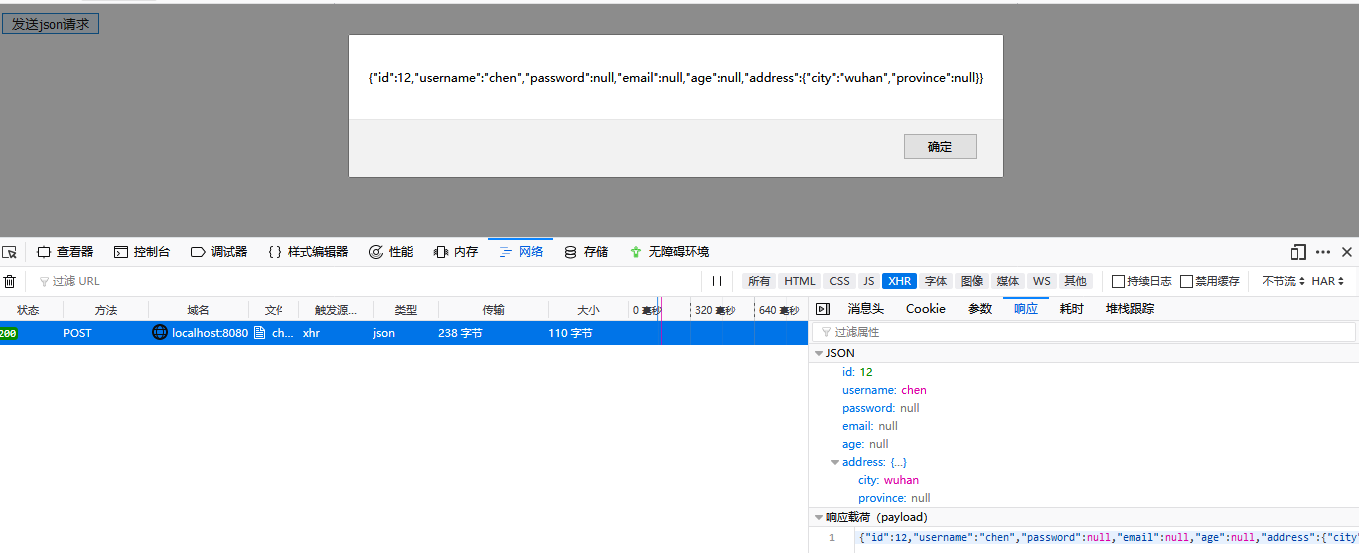This screenshot has height=553, width=1359.
Task: Open the 消息头 headers tab
Action: 866,309
